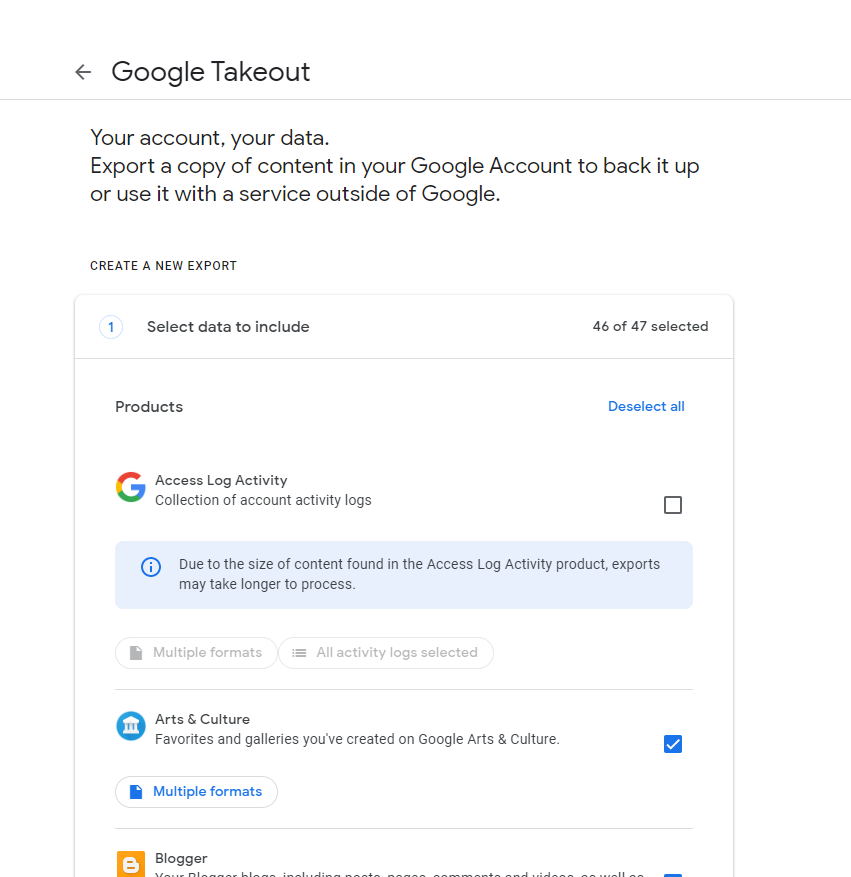This screenshot has height=877, width=851.
Task: Open Multiple formats options for Arts & Culture
Action: click(196, 792)
